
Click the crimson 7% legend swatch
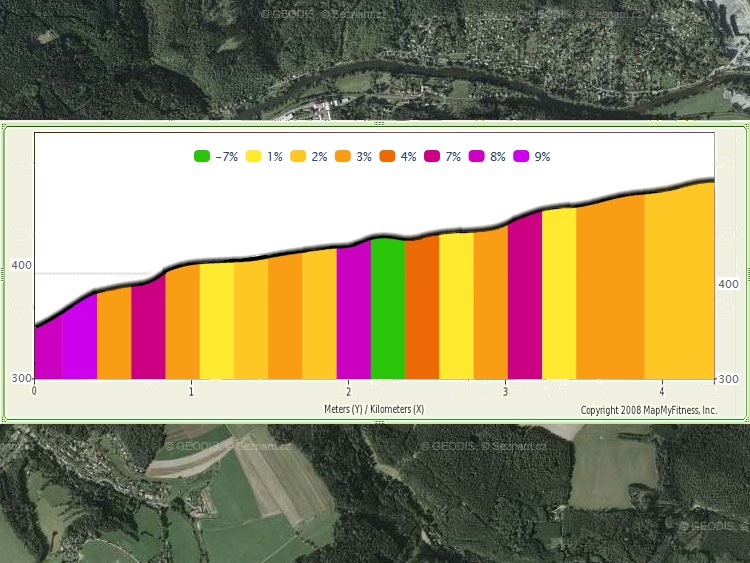coord(431,156)
